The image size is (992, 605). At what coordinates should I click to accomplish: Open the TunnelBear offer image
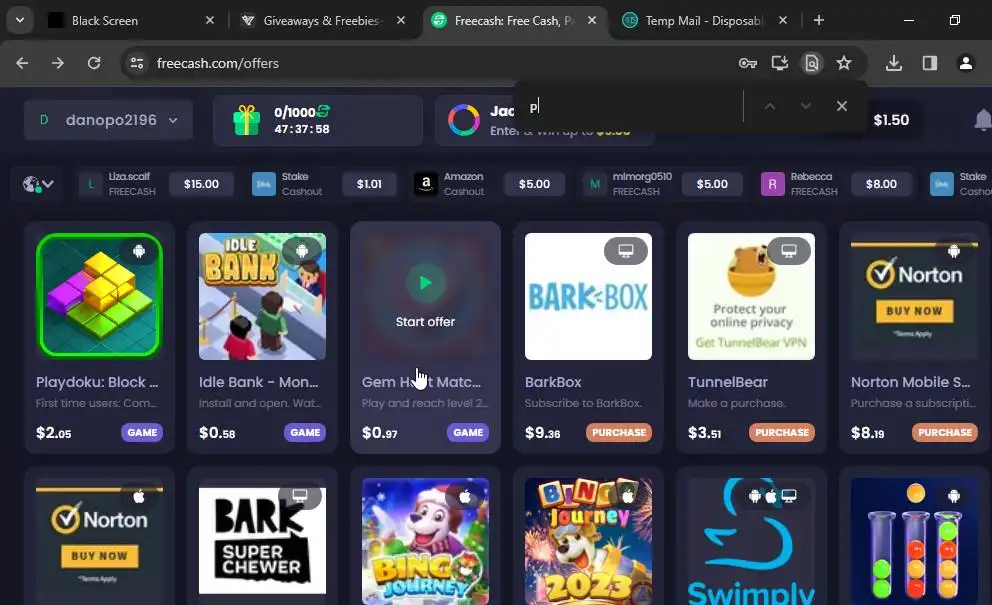[x=752, y=296]
